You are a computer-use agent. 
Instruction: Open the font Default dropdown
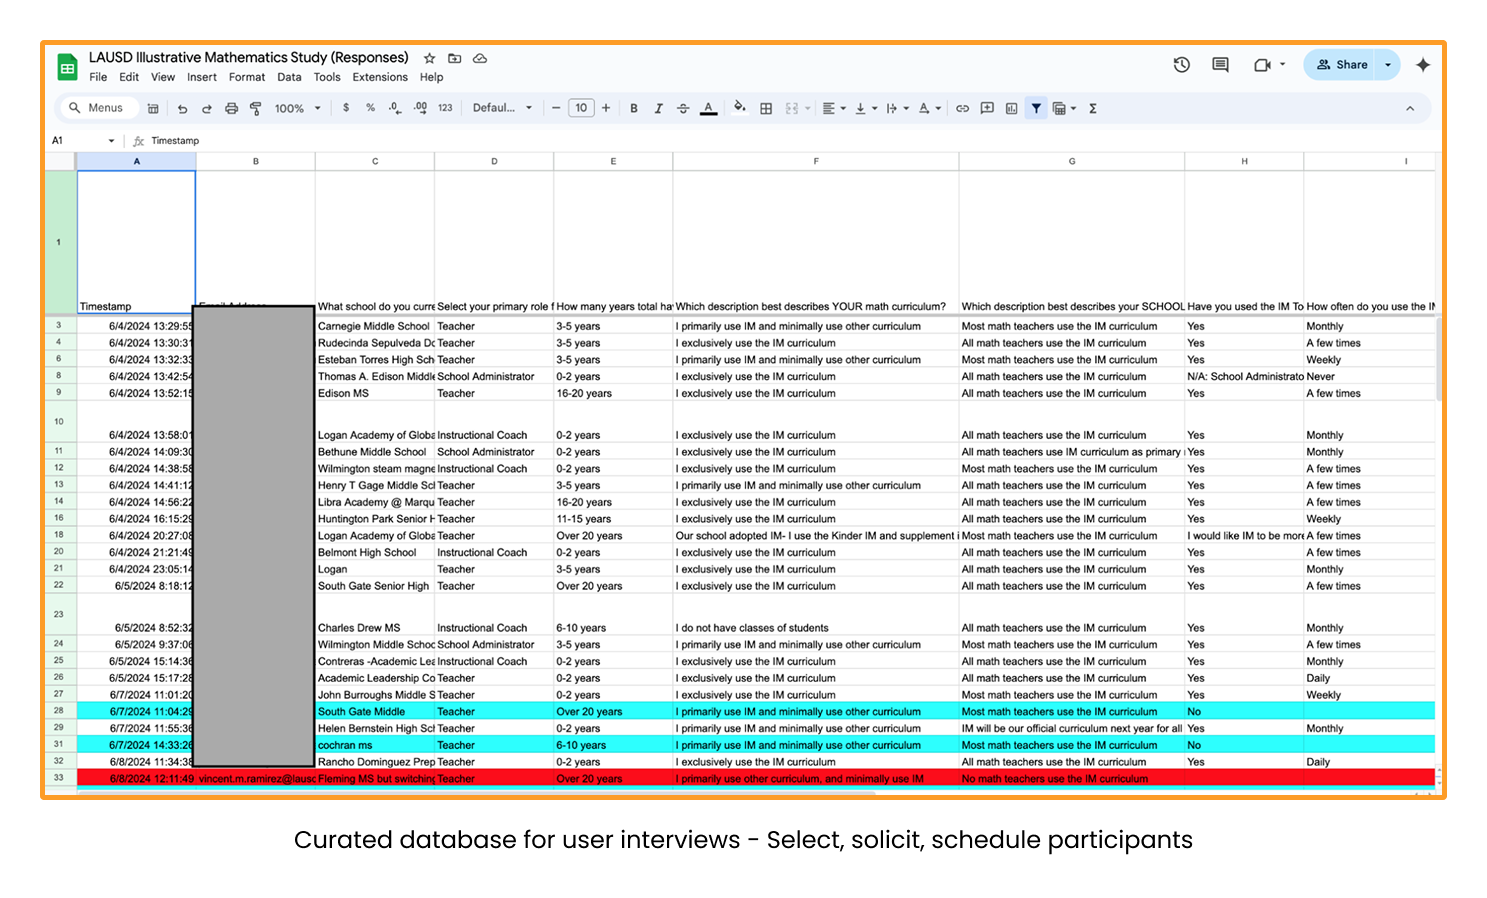point(503,108)
